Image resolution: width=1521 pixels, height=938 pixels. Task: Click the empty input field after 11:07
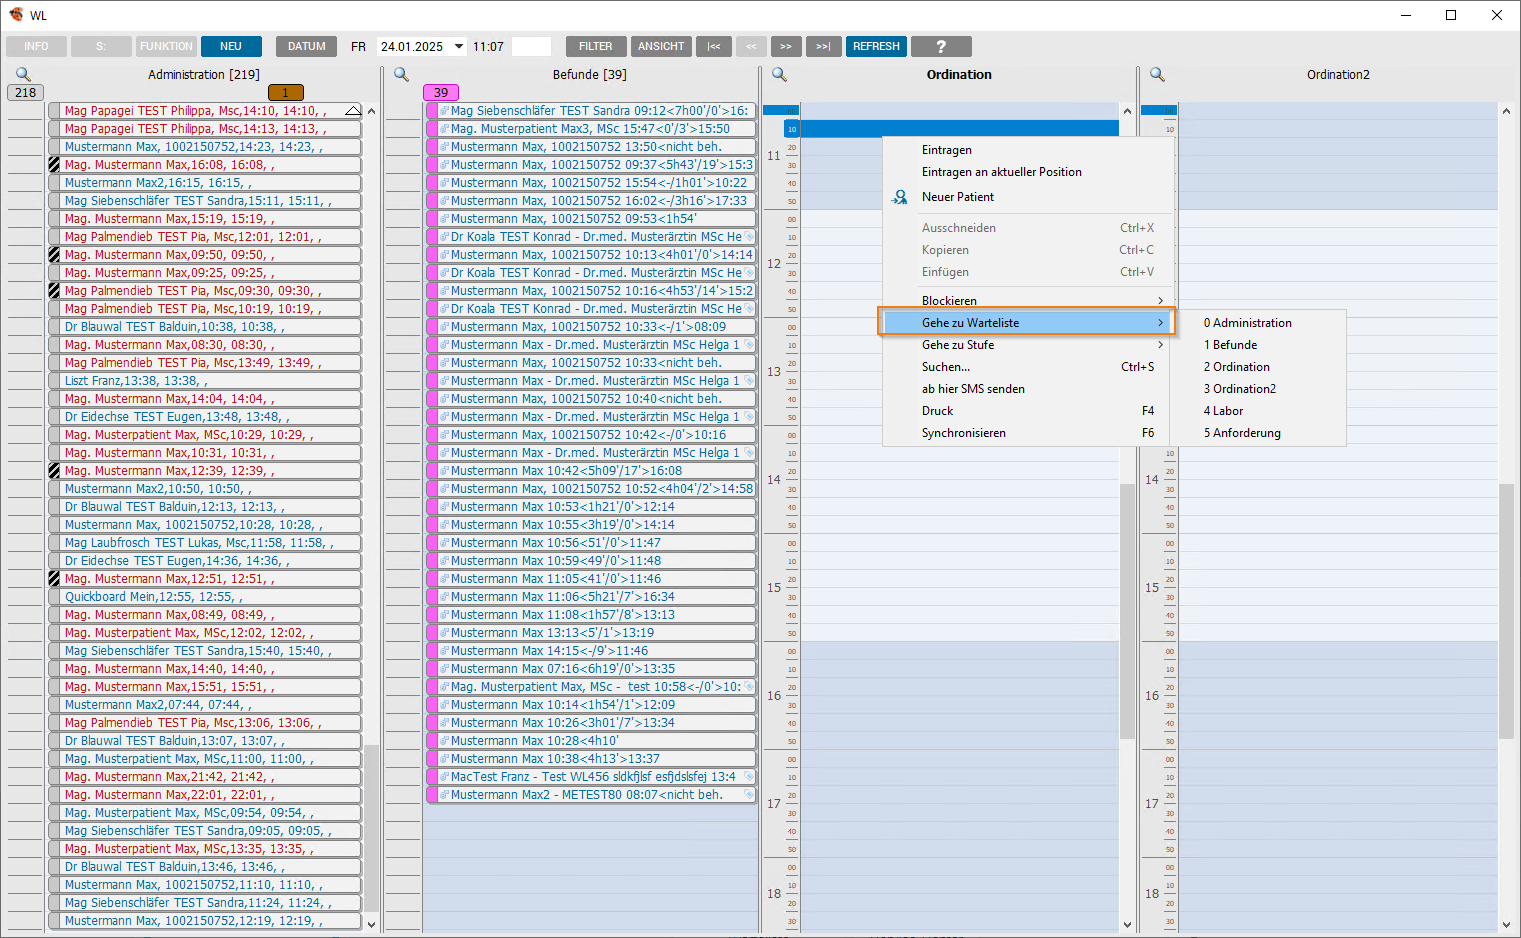coord(531,46)
